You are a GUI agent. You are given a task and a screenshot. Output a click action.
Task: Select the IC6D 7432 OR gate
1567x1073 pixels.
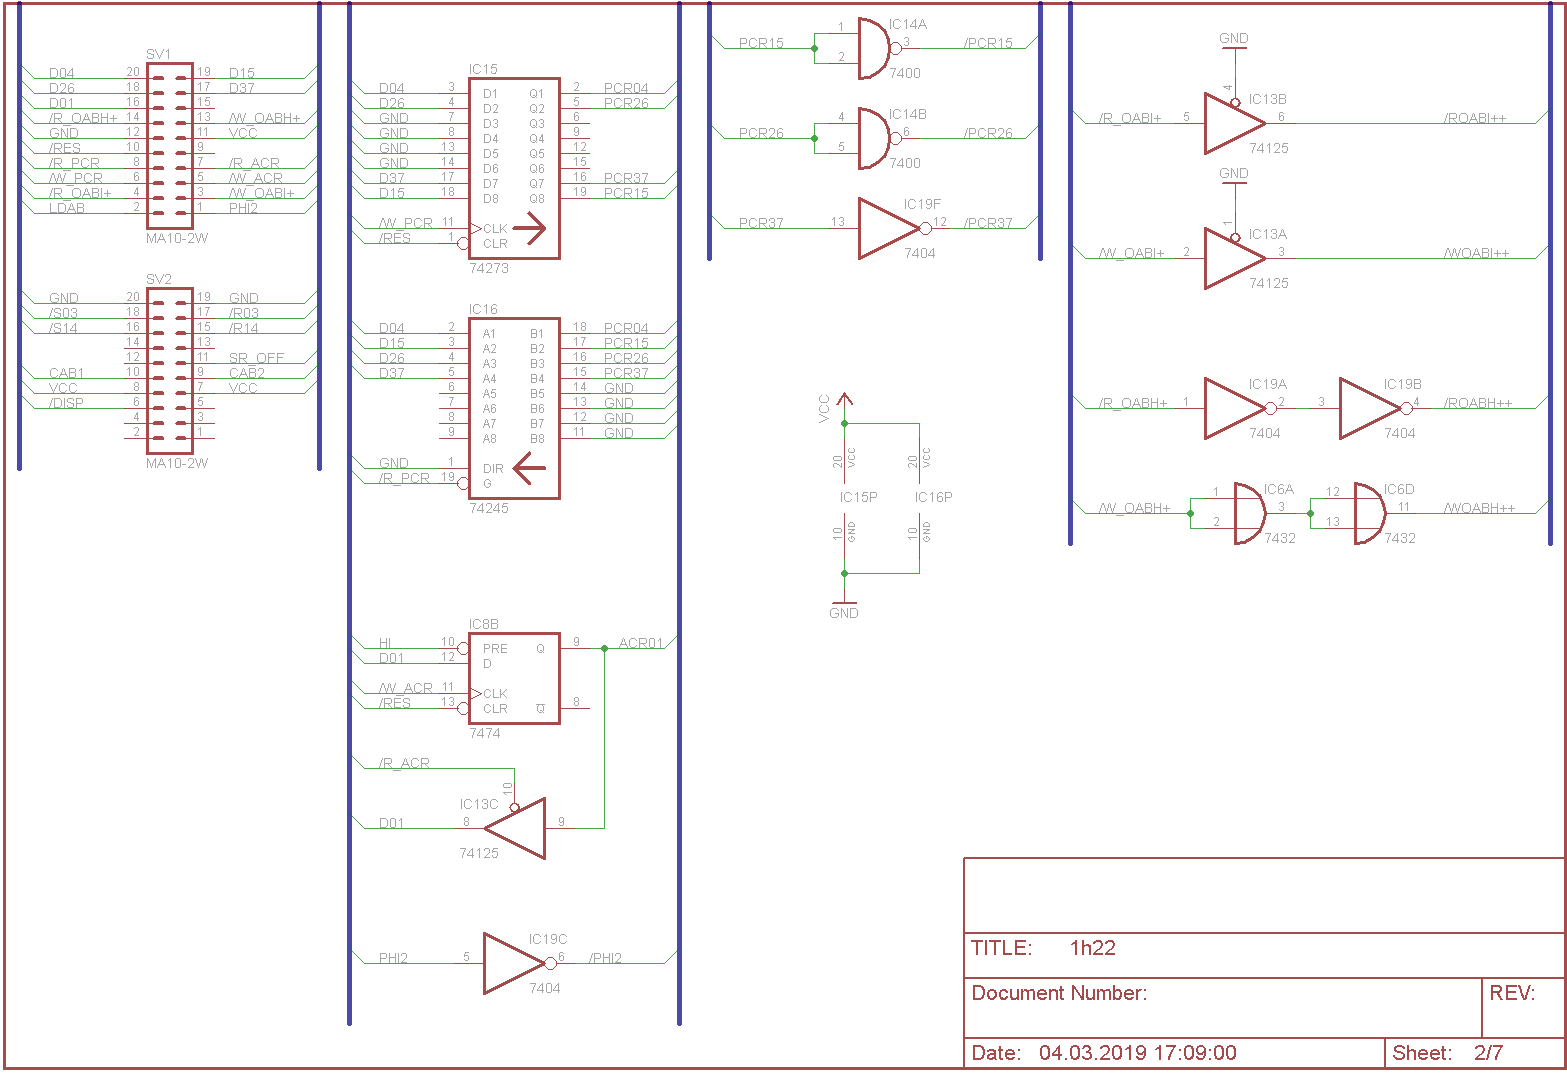tap(1369, 514)
